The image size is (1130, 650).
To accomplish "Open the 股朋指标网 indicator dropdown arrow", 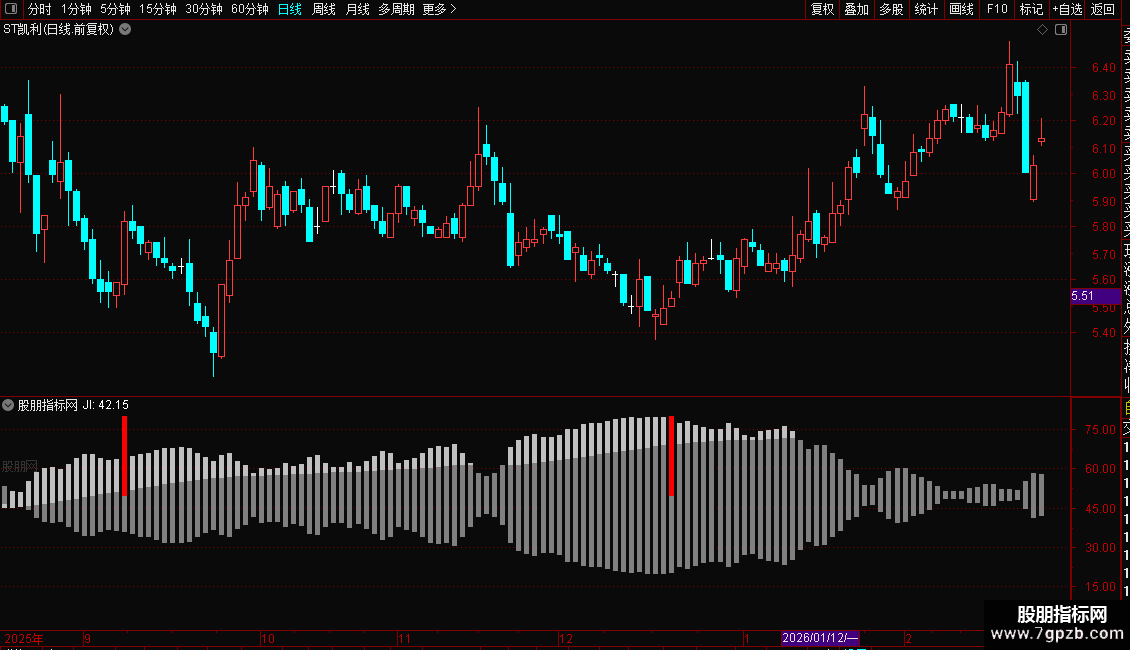I will [8, 405].
